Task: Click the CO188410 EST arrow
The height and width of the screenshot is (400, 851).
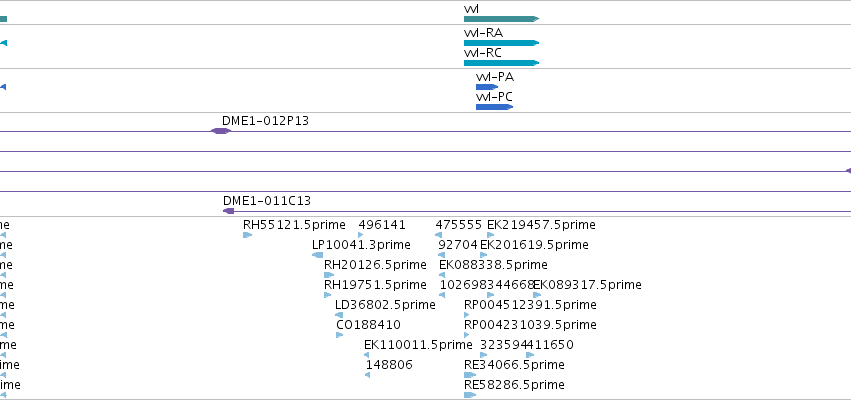Action: point(340,335)
